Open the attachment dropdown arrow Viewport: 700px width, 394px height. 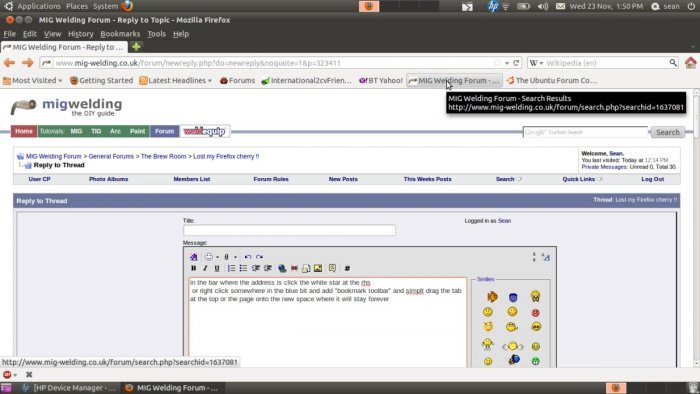pyautogui.click(x=235, y=257)
